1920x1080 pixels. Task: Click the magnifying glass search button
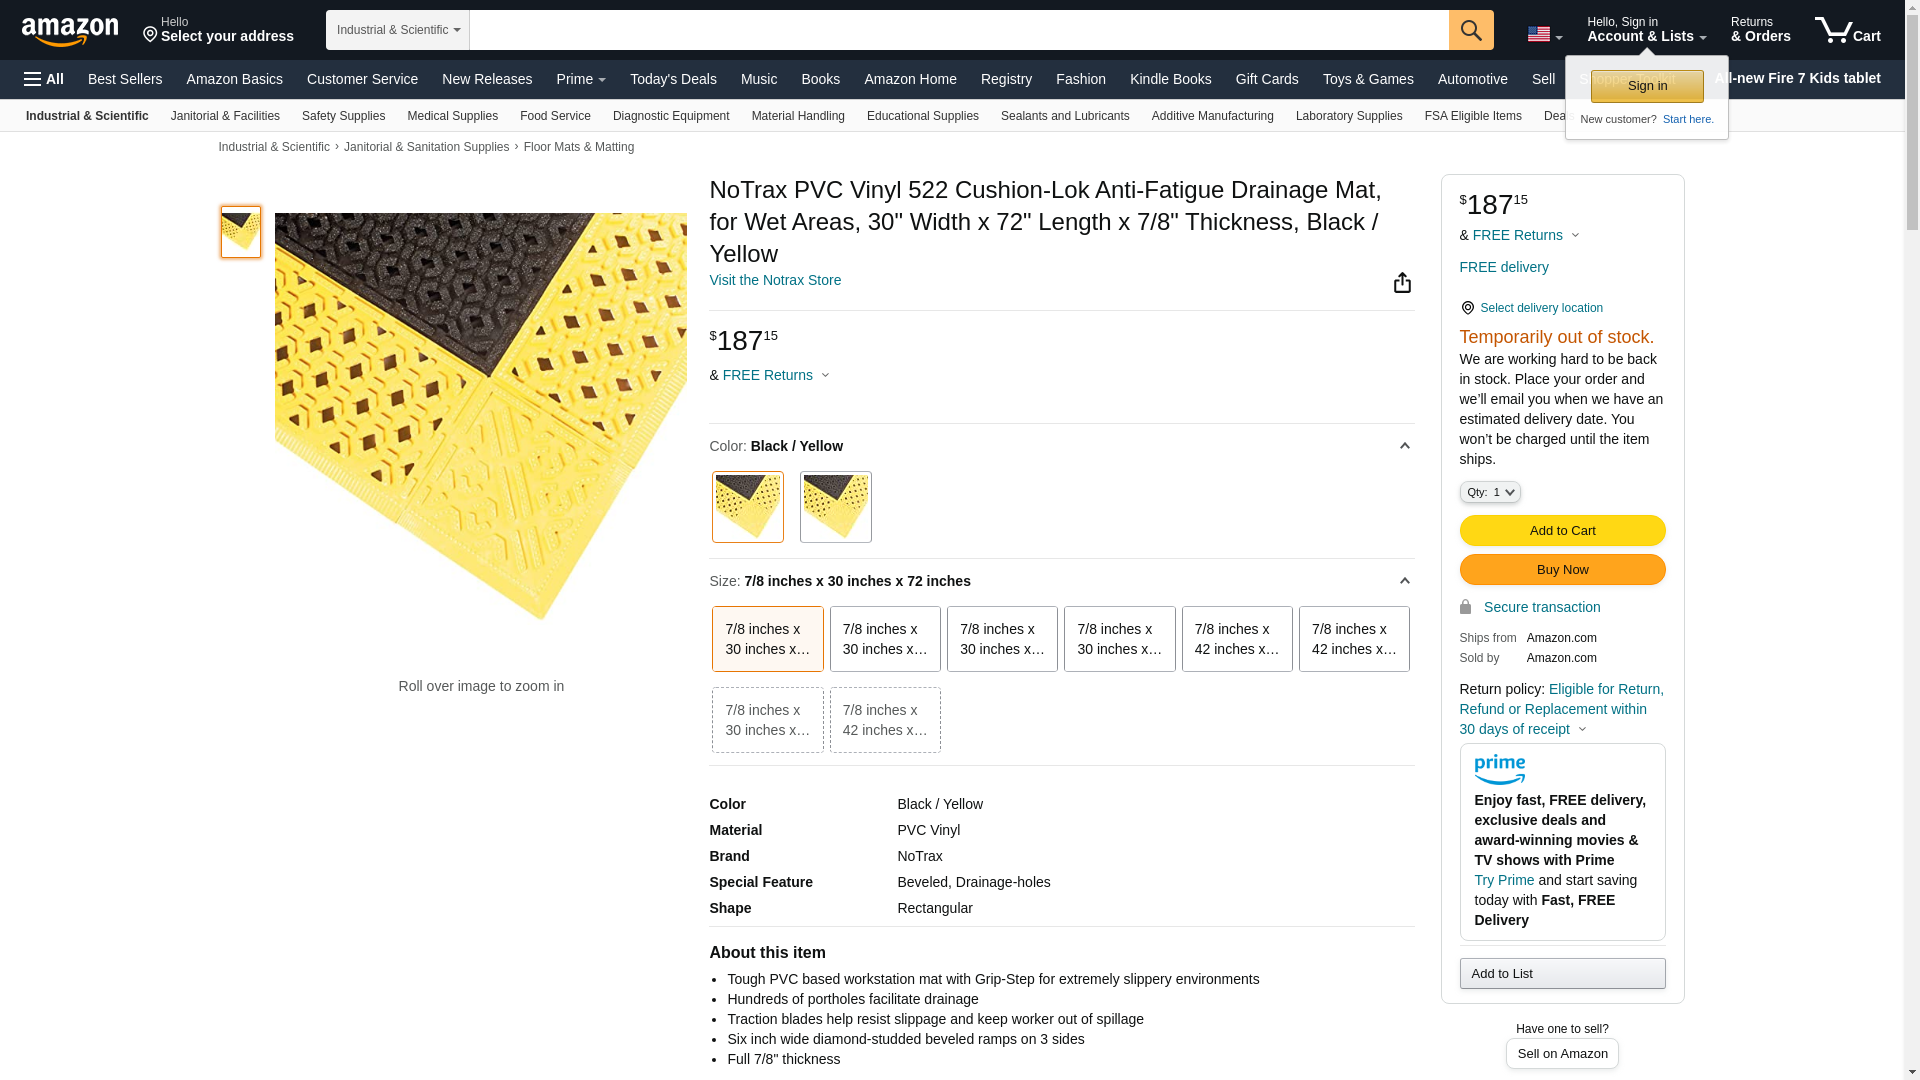(1470, 30)
